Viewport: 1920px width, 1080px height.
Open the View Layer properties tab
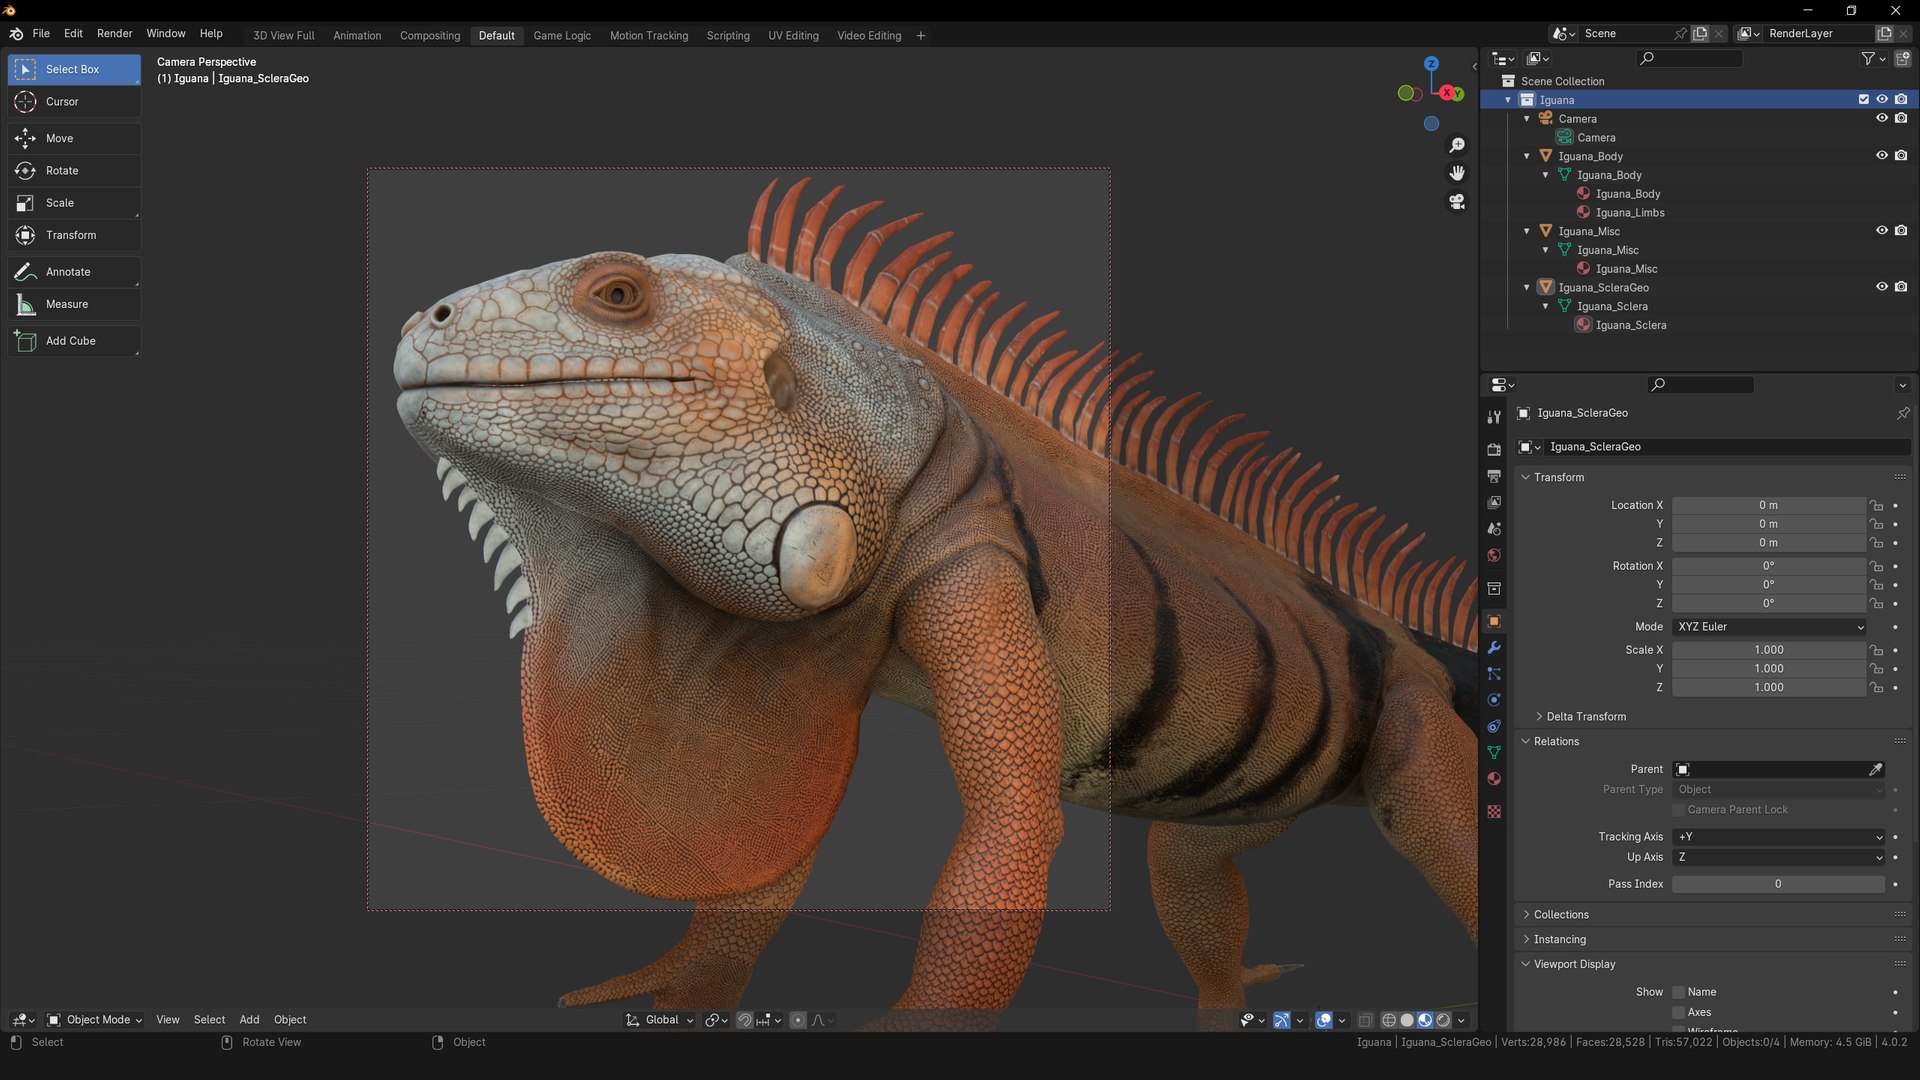click(1494, 503)
